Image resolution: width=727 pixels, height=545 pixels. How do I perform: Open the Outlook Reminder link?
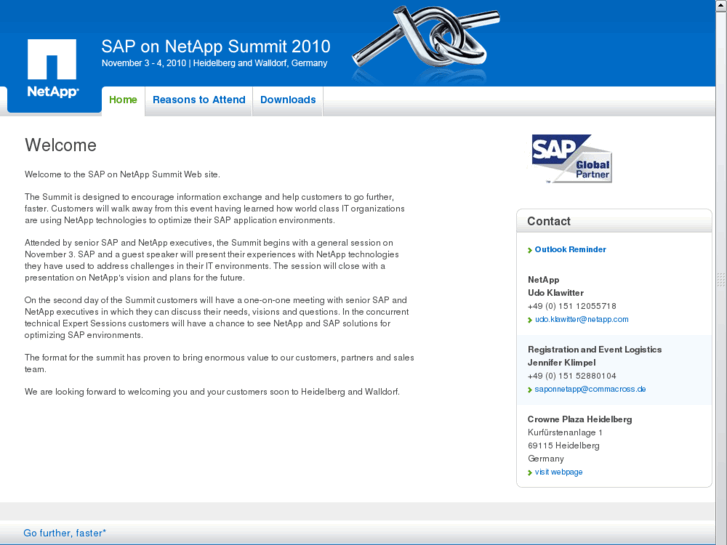click(570, 249)
